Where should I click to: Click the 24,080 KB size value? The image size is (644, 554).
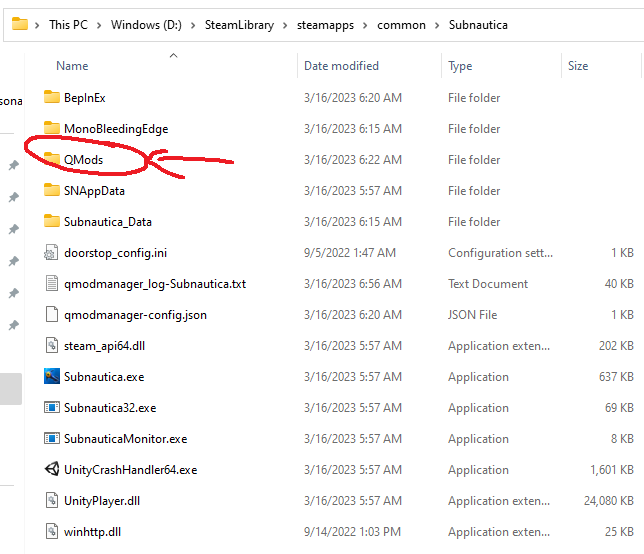[x=609, y=501]
